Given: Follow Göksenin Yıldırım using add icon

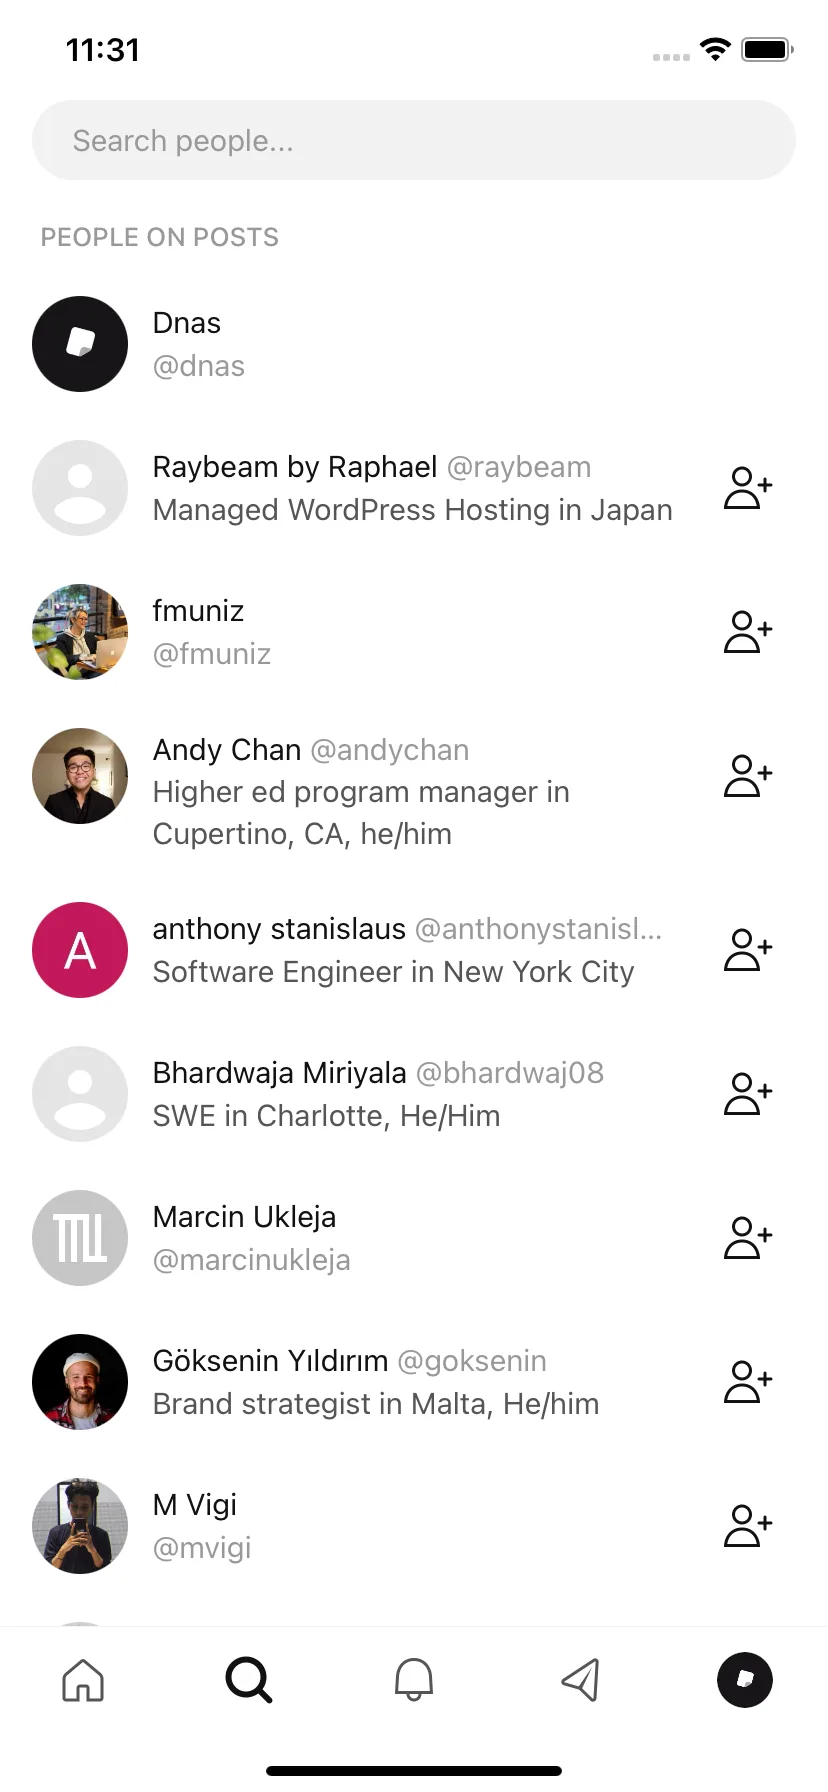Looking at the screenshot, I should coord(748,1382).
